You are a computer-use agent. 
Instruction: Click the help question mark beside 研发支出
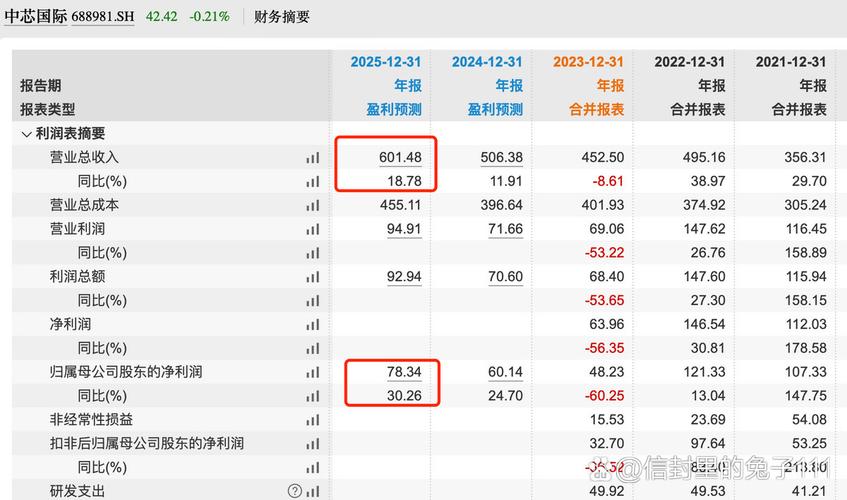pos(294,491)
